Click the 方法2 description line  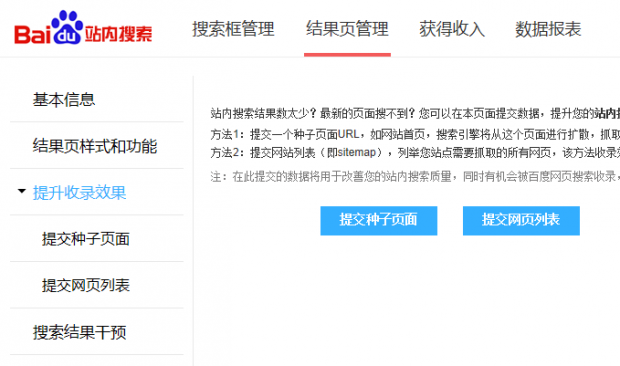[x=415, y=153]
